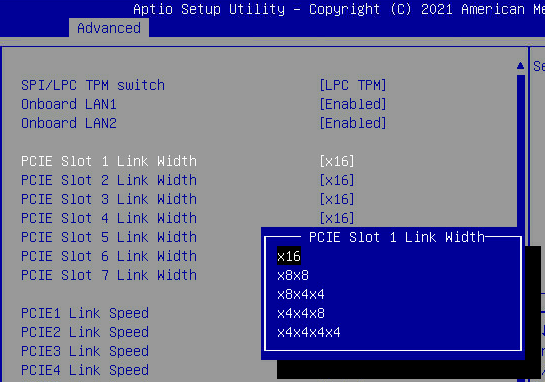Click the scrollbar up arrow
The image size is (545, 382).
[x=520, y=66]
